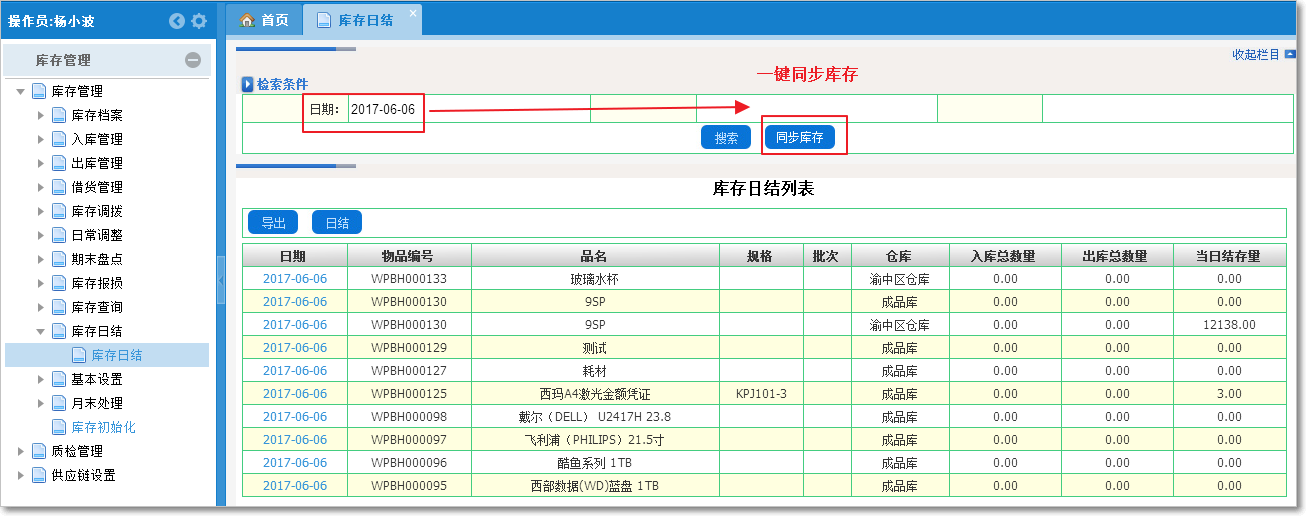Close the 库存日结 tab
1306x516 pixels.
[x=413, y=13]
